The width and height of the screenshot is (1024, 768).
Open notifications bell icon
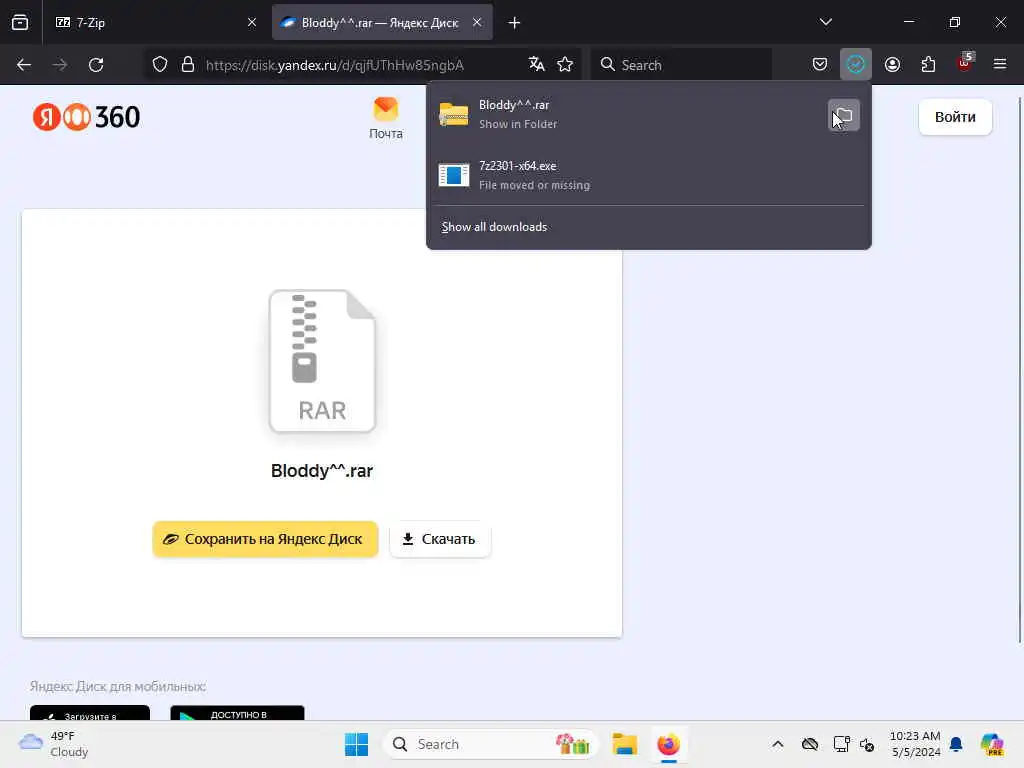tap(956, 744)
